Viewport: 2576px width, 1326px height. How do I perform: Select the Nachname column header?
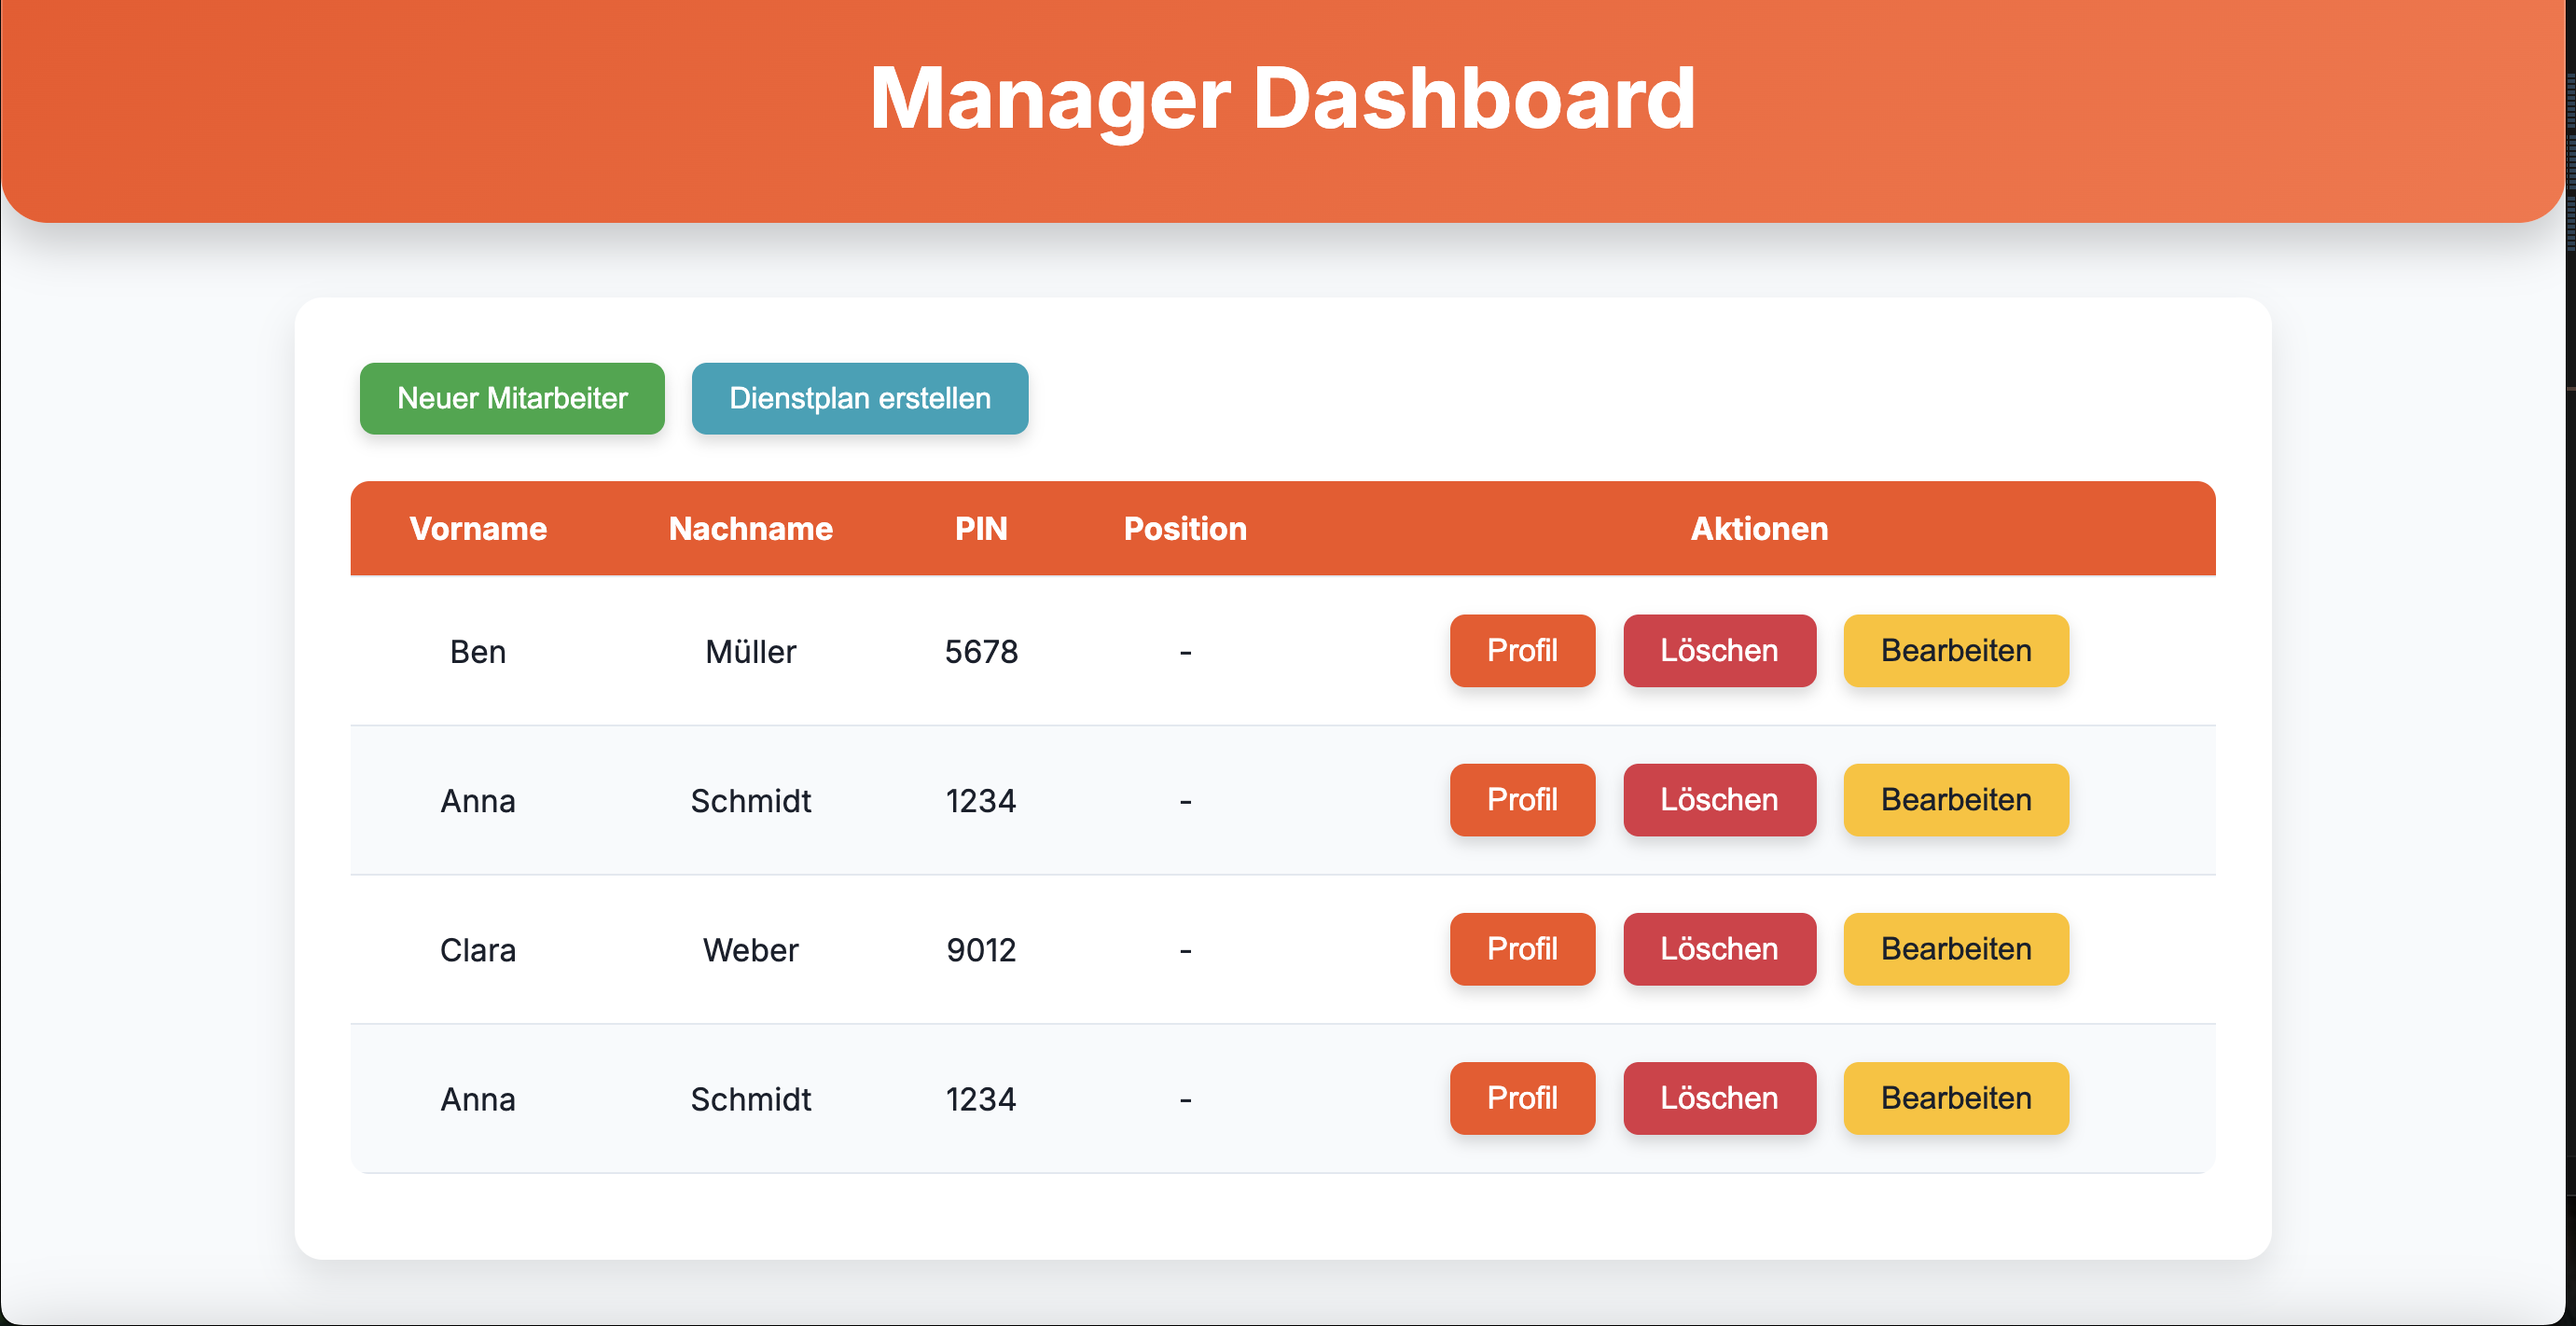[751, 529]
